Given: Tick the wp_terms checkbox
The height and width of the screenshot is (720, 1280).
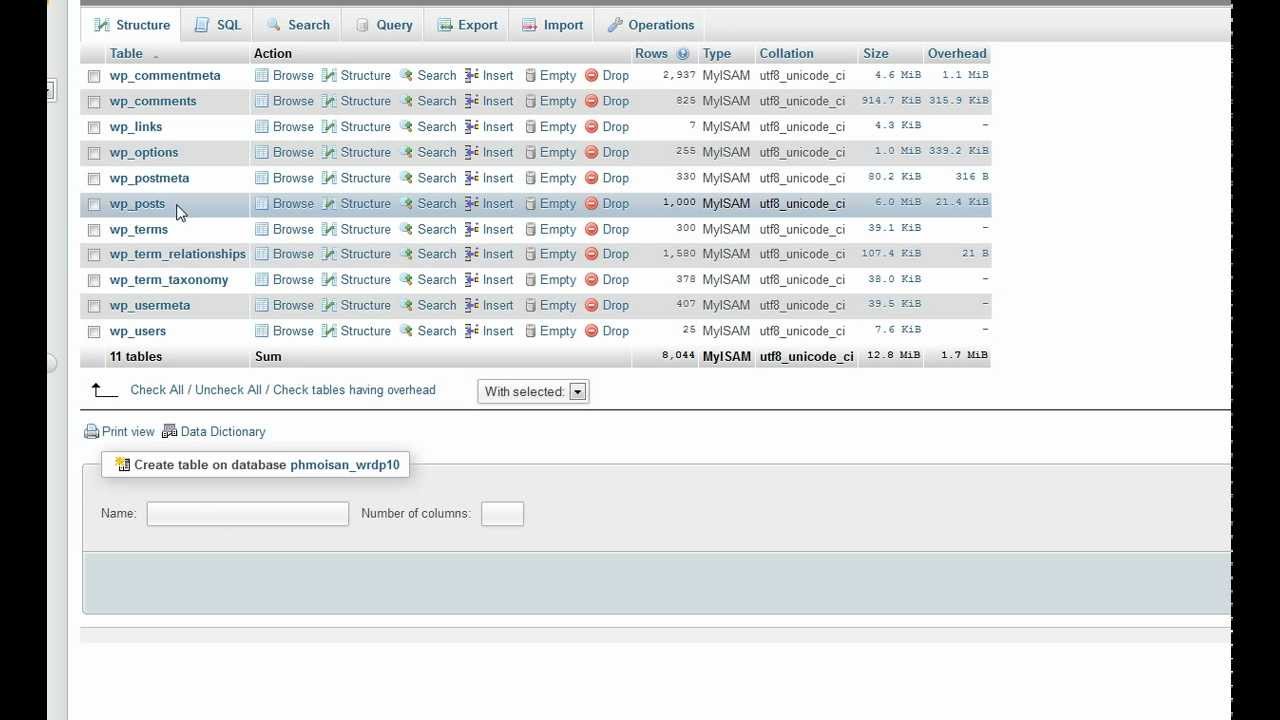Looking at the screenshot, I should pyautogui.click(x=94, y=230).
